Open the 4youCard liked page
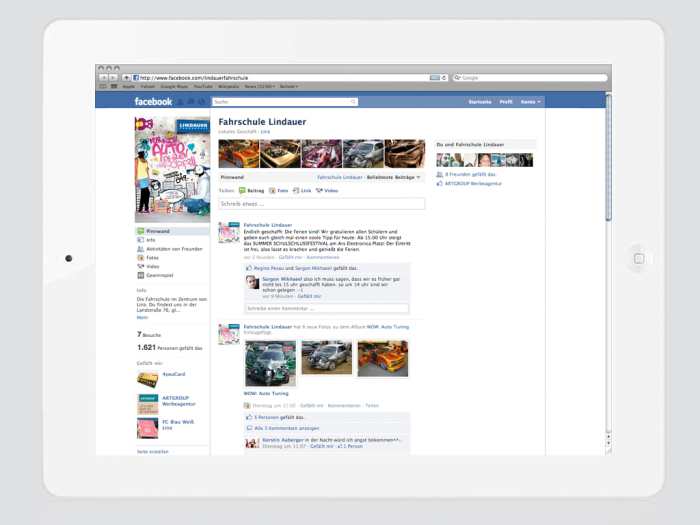Image resolution: width=700 pixels, height=525 pixels. [x=174, y=374]
